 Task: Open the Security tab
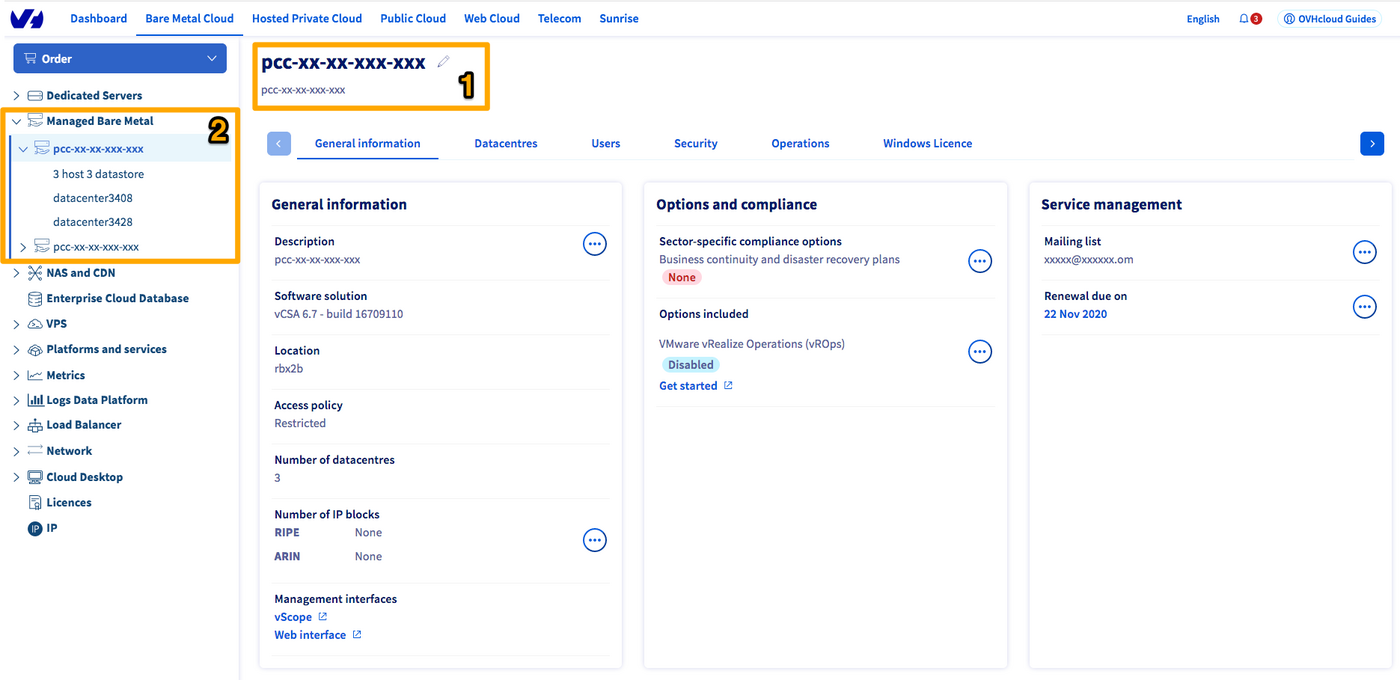[x=695, y=144]
